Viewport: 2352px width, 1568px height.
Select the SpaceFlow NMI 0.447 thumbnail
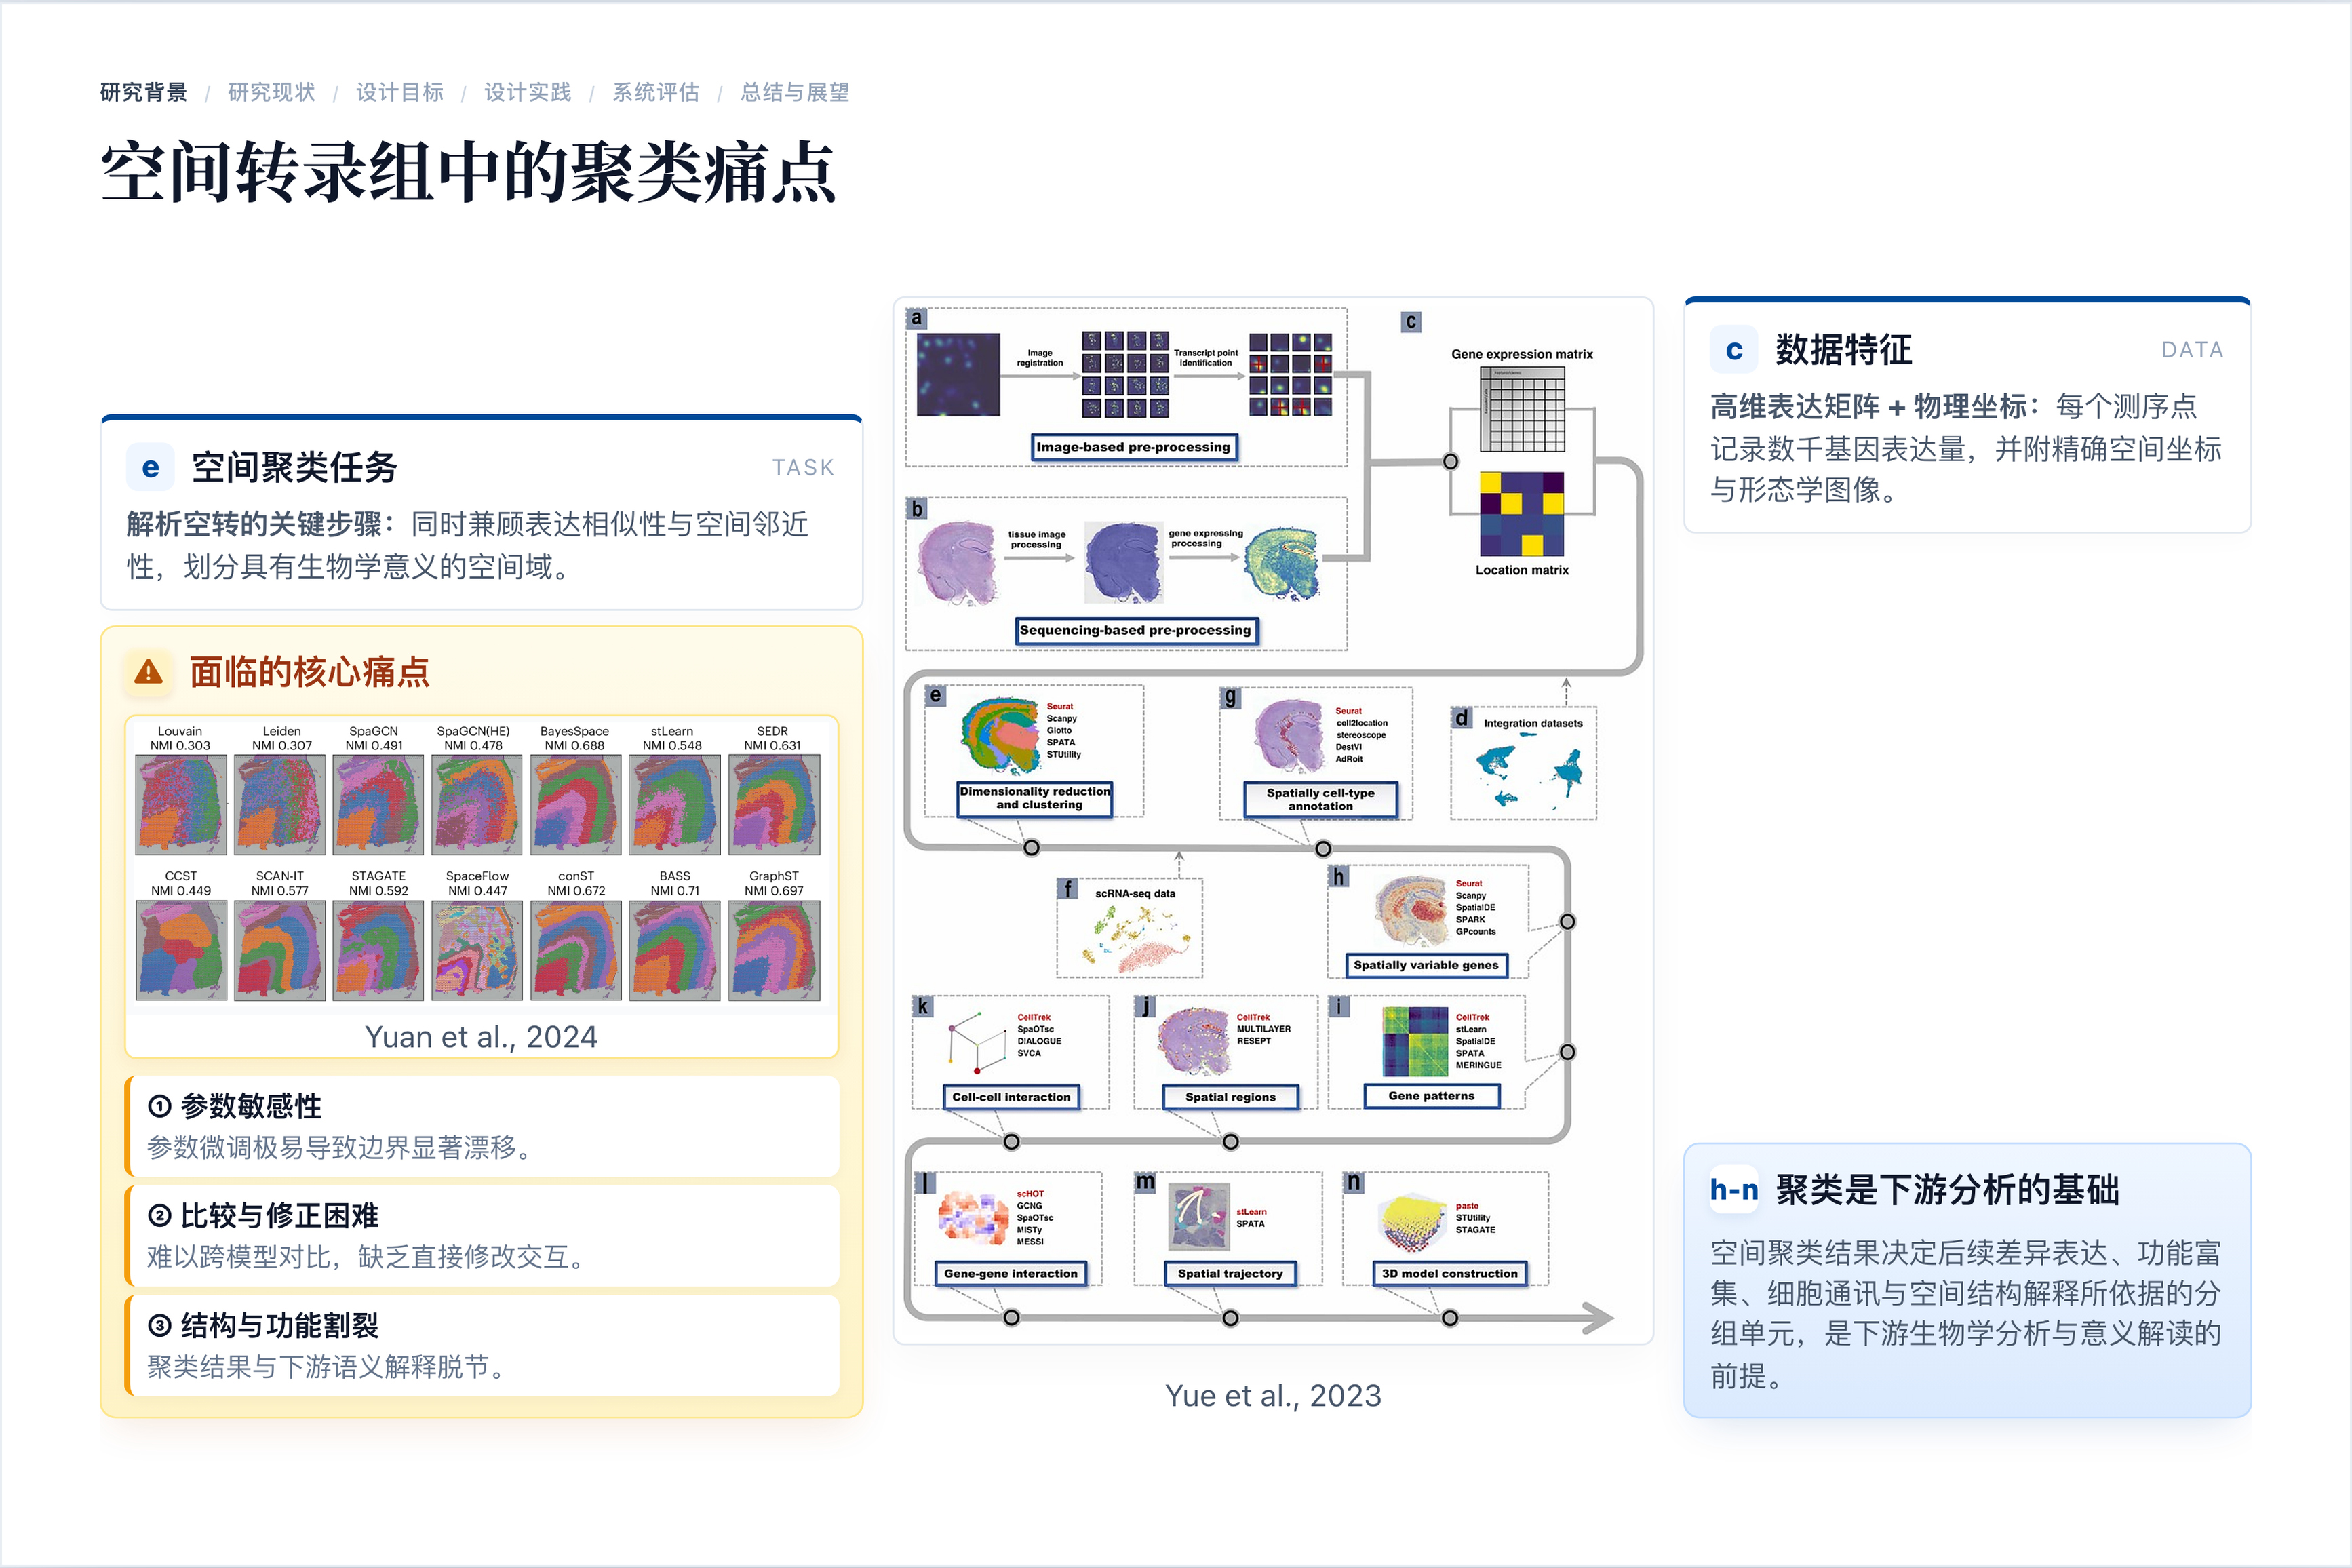click(x=477, y=950)
